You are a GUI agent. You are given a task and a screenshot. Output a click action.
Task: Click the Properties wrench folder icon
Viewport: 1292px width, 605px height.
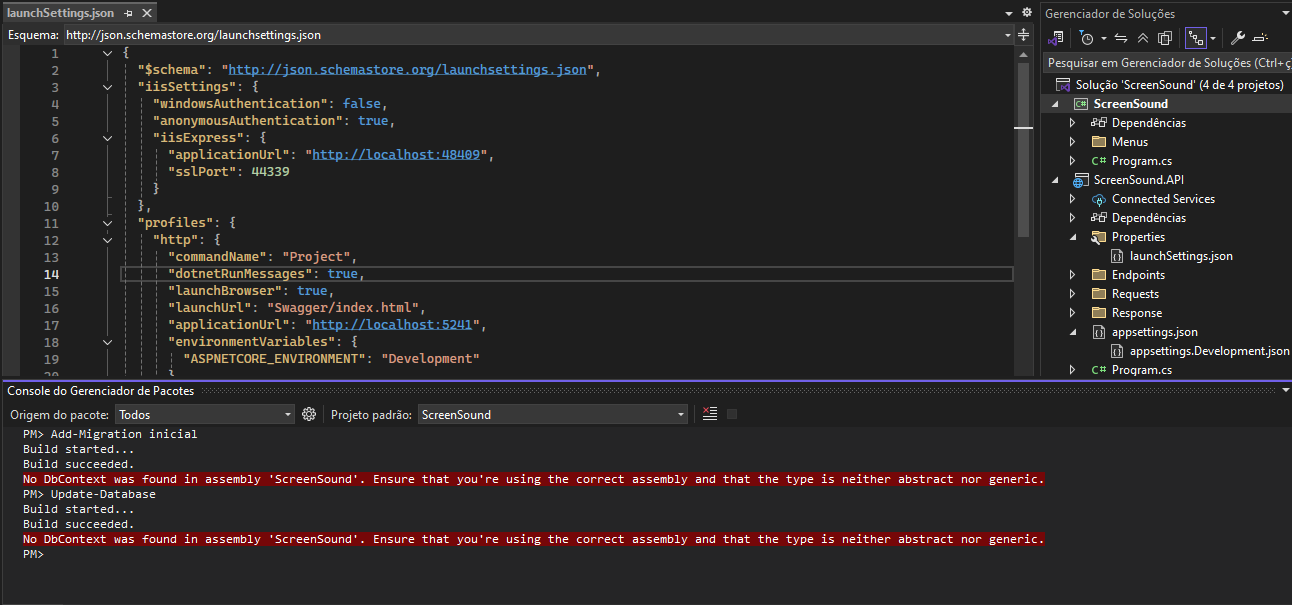[x=1099, y=237]
